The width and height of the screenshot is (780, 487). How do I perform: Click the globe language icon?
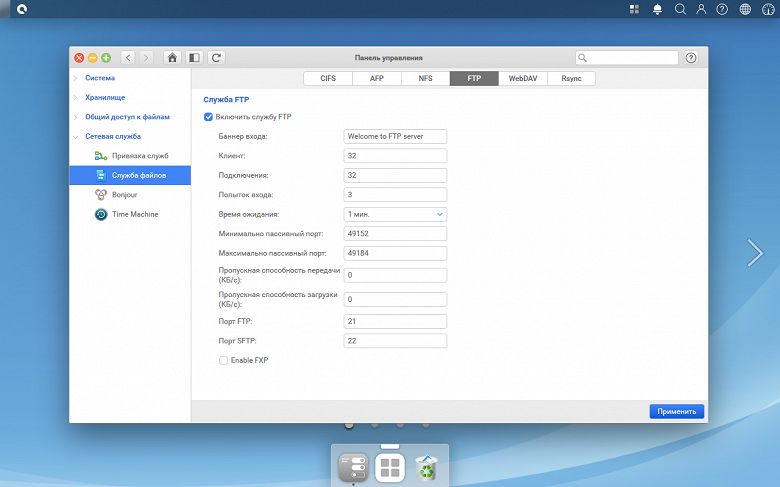(745, 9)
